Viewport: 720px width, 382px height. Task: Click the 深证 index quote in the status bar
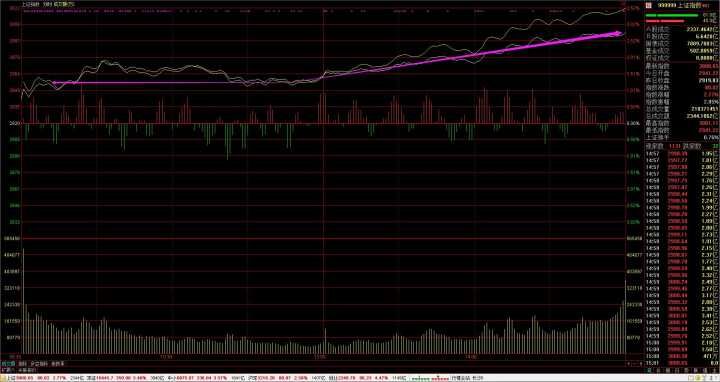tap(124, 378)
